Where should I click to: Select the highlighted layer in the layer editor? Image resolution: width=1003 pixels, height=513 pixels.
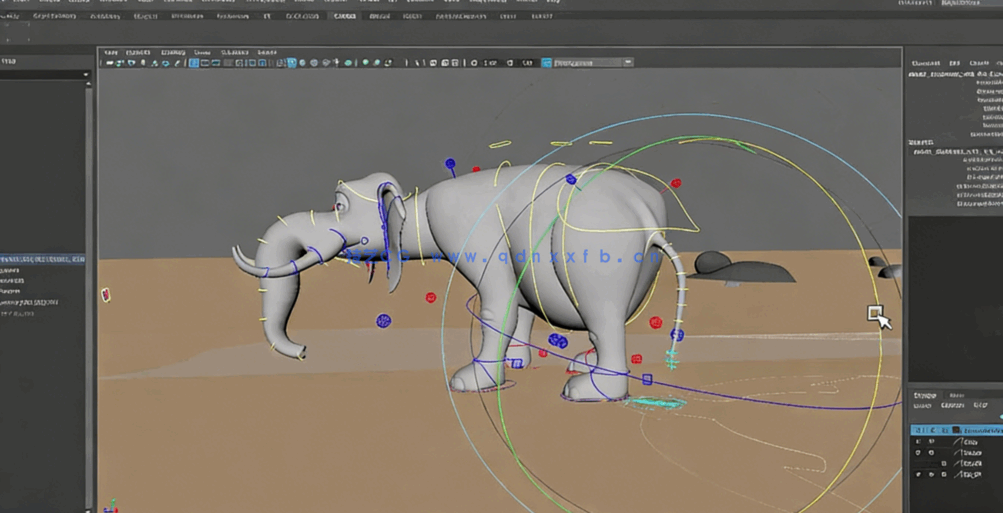[x=980, y=429]
